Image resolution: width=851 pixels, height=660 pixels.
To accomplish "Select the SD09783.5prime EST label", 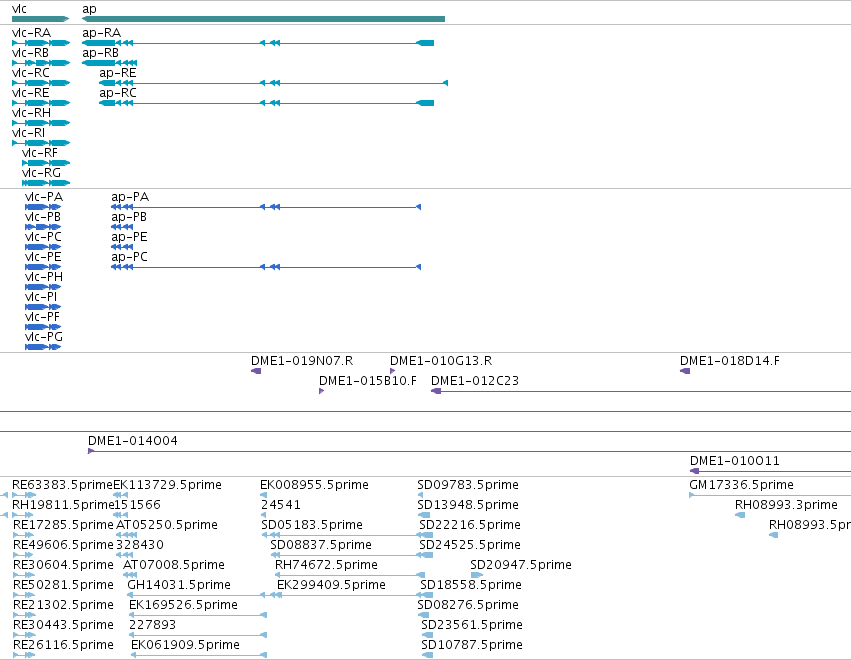I will tap(468, 485).
